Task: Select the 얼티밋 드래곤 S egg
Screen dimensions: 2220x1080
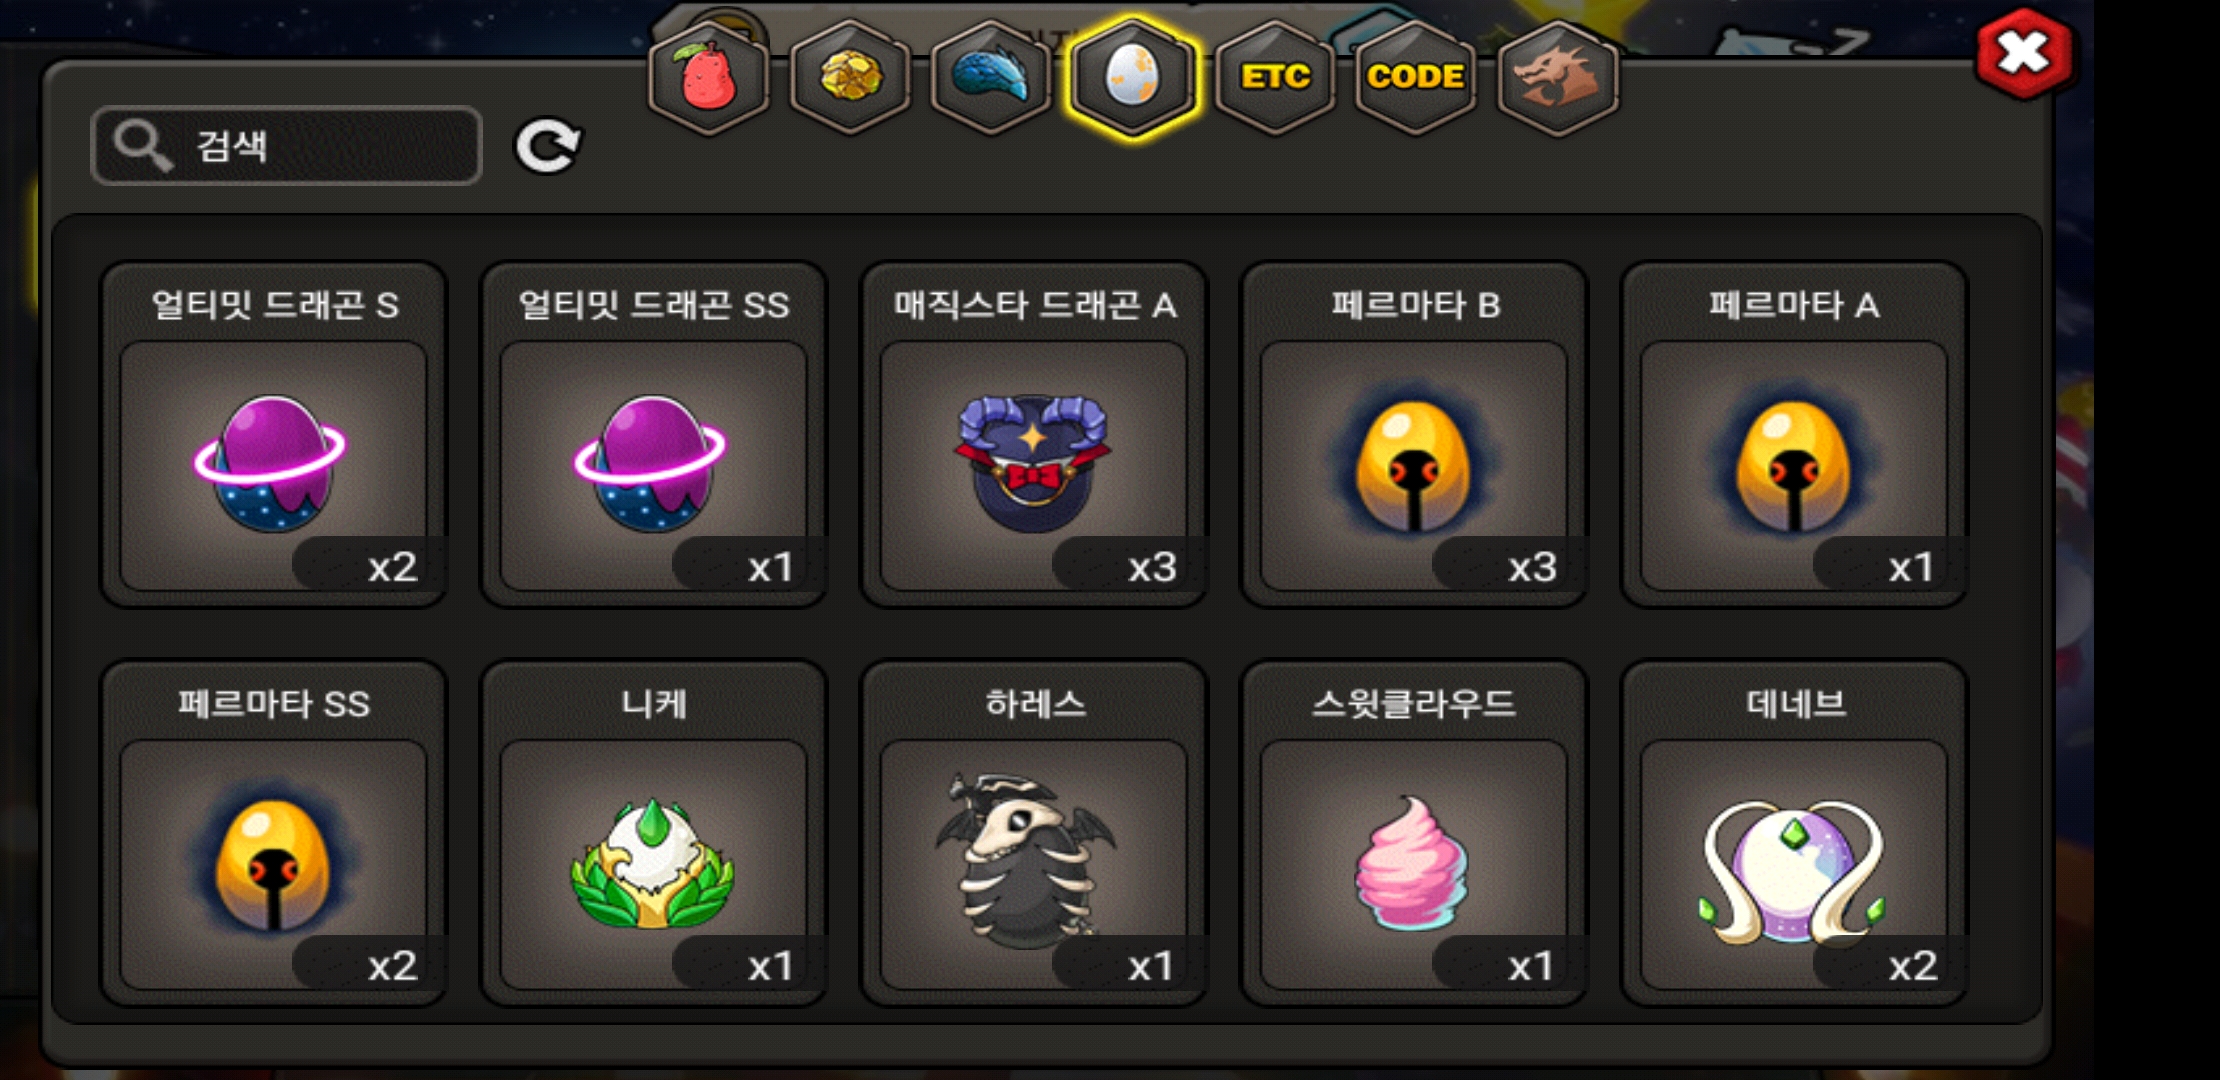Action: (274, 435)
